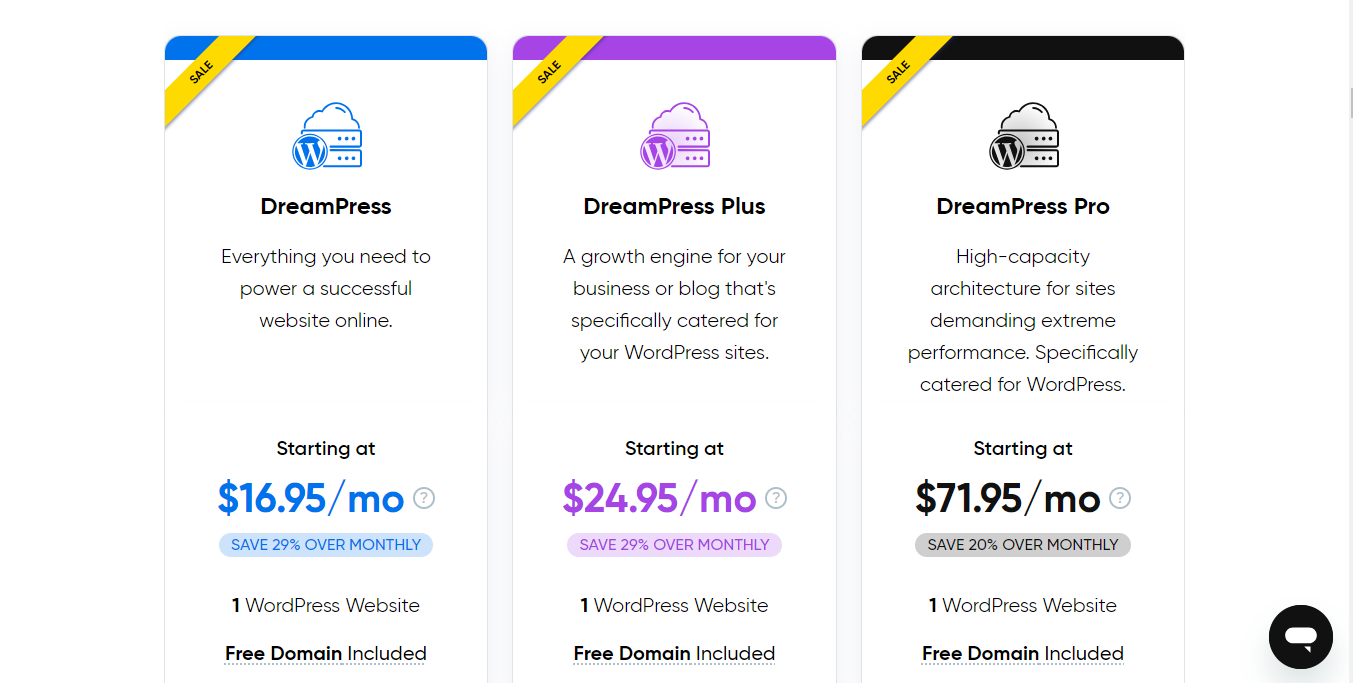Click the blue Save 29% Over Monthly badge
Image resolution: width=1353 pixels, height=683 pixels.
326,545
